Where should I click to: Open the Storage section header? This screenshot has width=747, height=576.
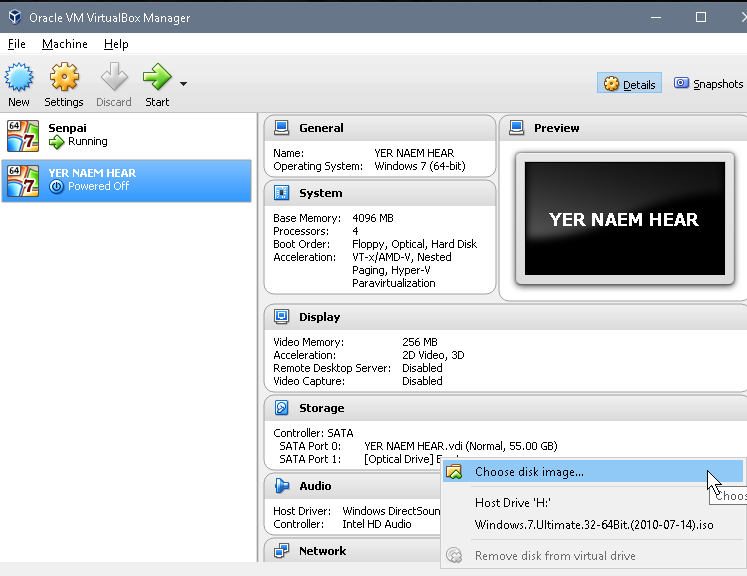[x=505, y=408]
